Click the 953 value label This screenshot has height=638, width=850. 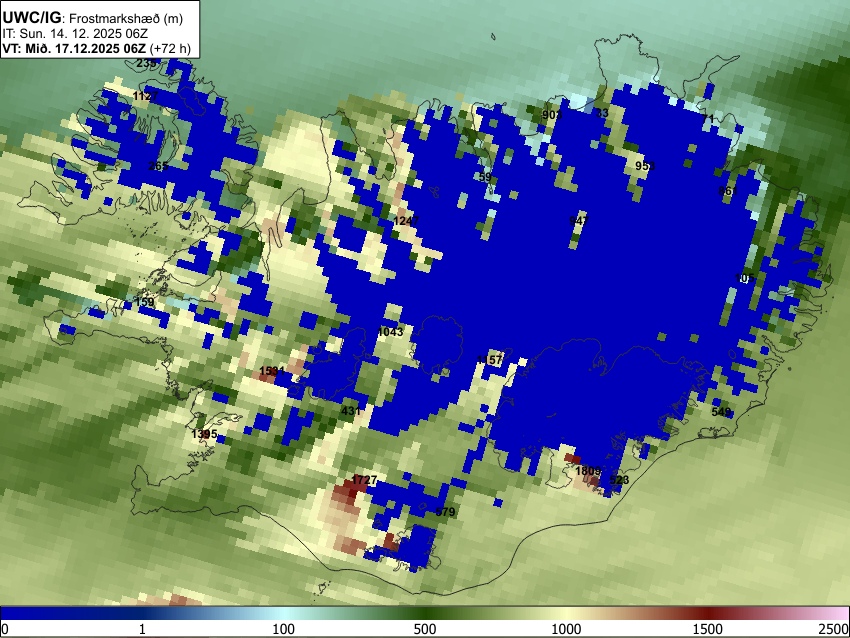(645, 166)
